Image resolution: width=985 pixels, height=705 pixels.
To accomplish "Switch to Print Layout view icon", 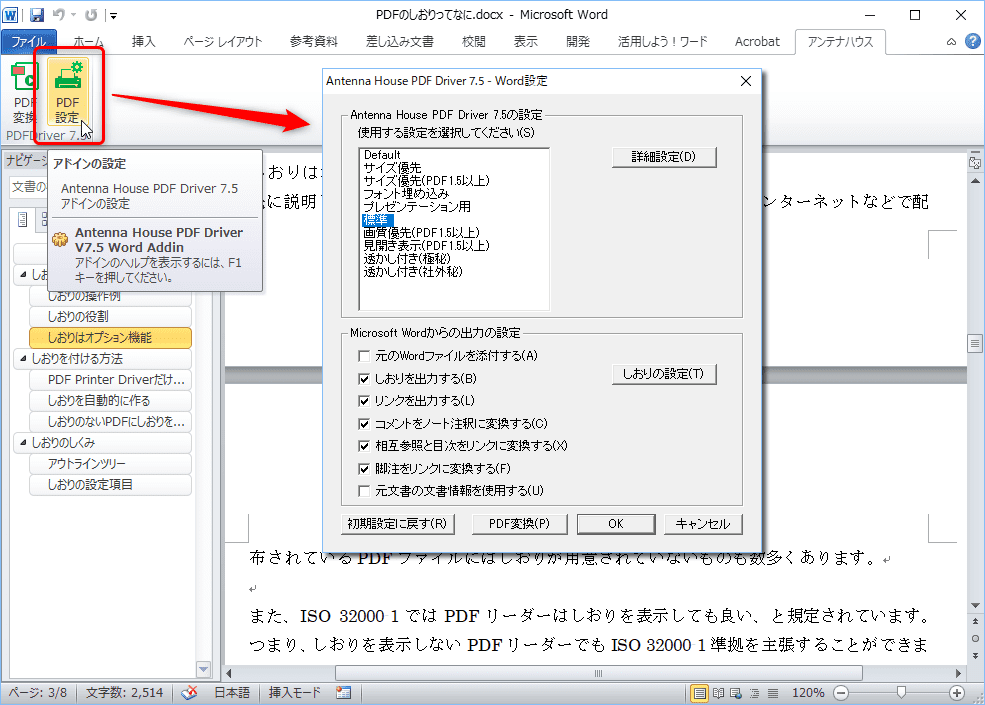I will pyautogui.click(x=700, y=693).
